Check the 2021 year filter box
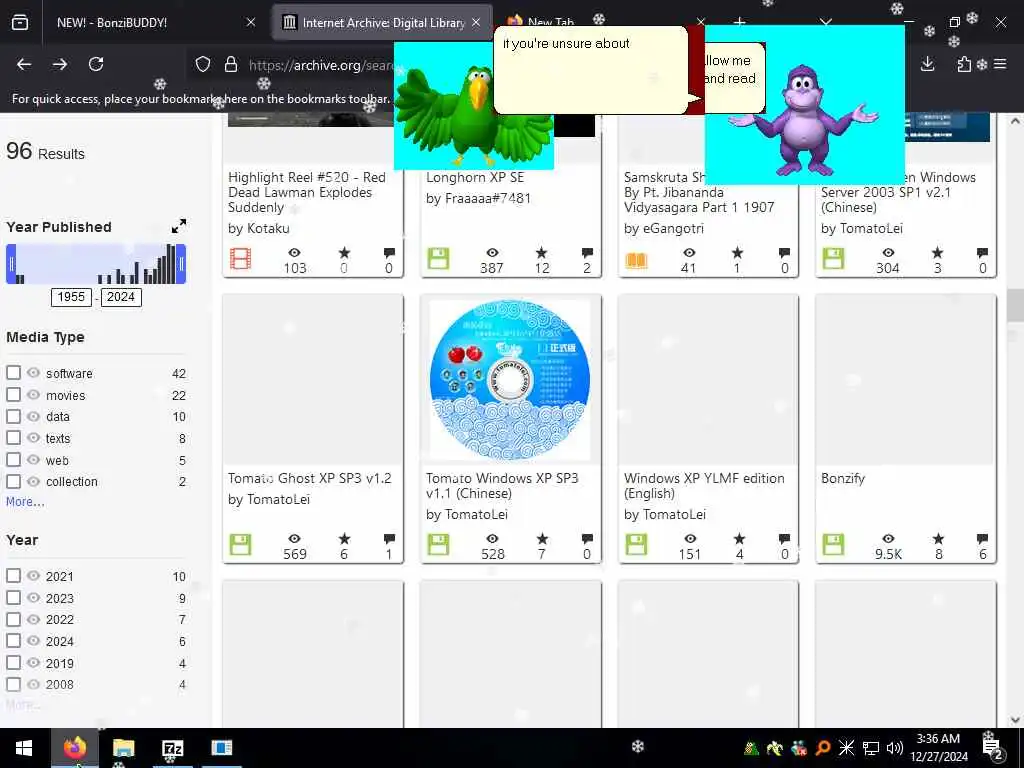This screenshot has width=1024, height=768. coord(14,576)
